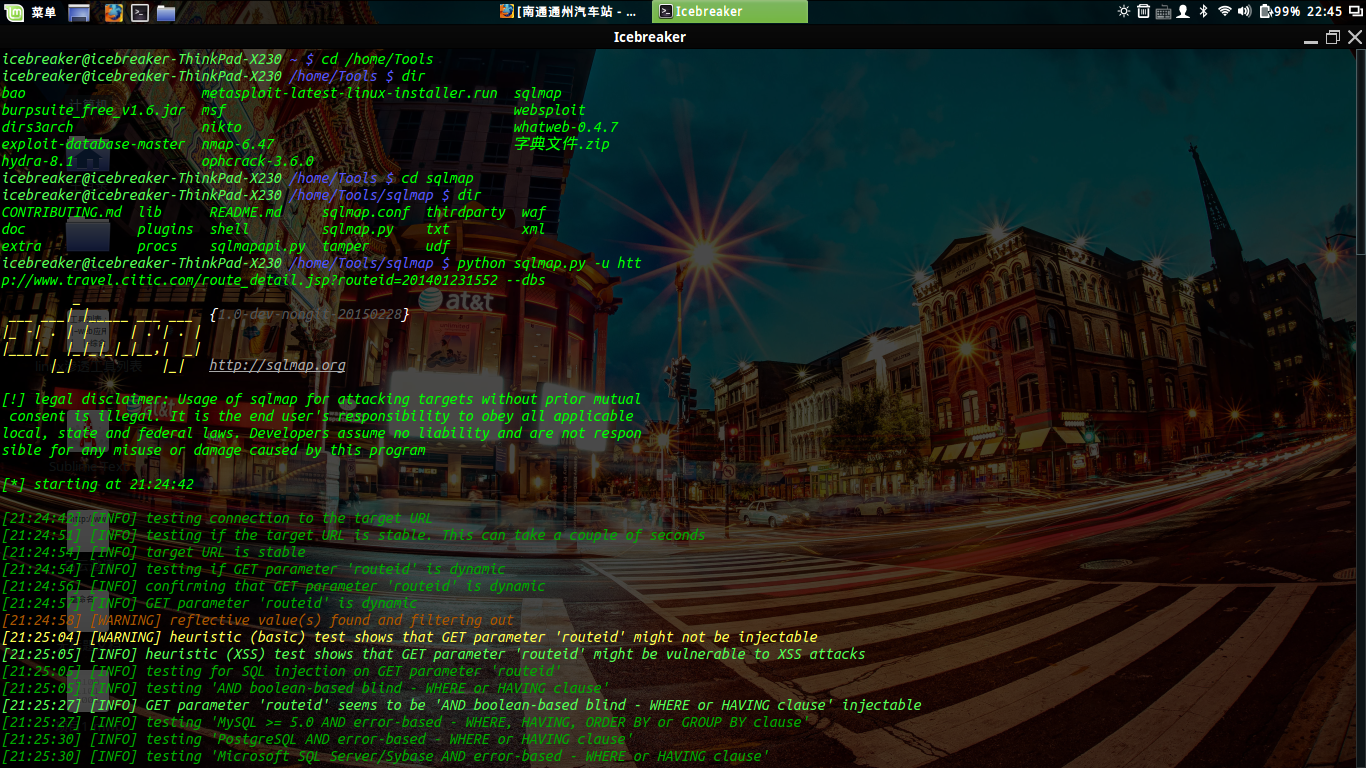Click the 21:25:27 'seems to be' injectable line
Screen dimensions: 1366x768
(462, 705)
